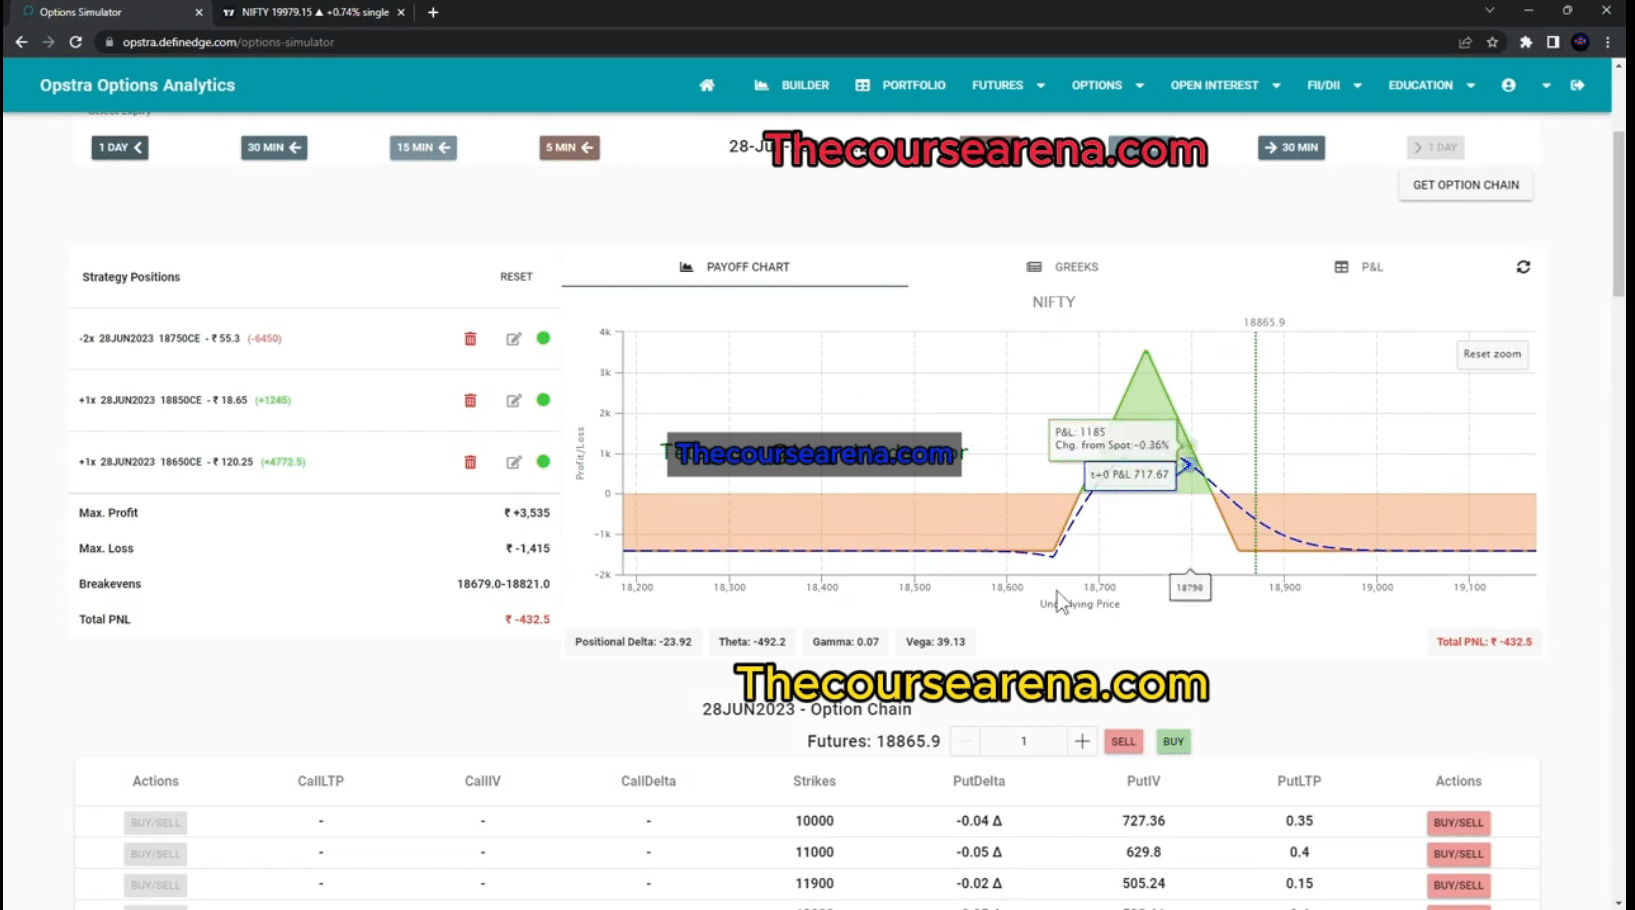Edit the 18850CE position
The image size is (1635, 910).
coord(513,400)
